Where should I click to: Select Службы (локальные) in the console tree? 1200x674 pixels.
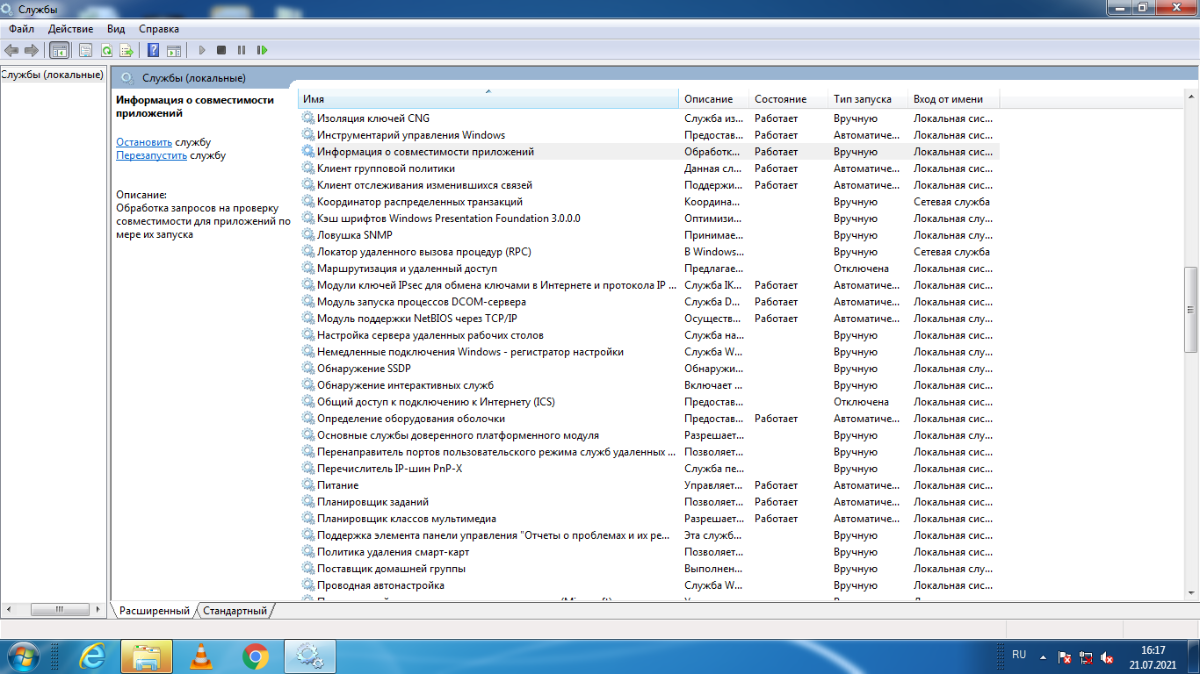(x=53, y=75)
